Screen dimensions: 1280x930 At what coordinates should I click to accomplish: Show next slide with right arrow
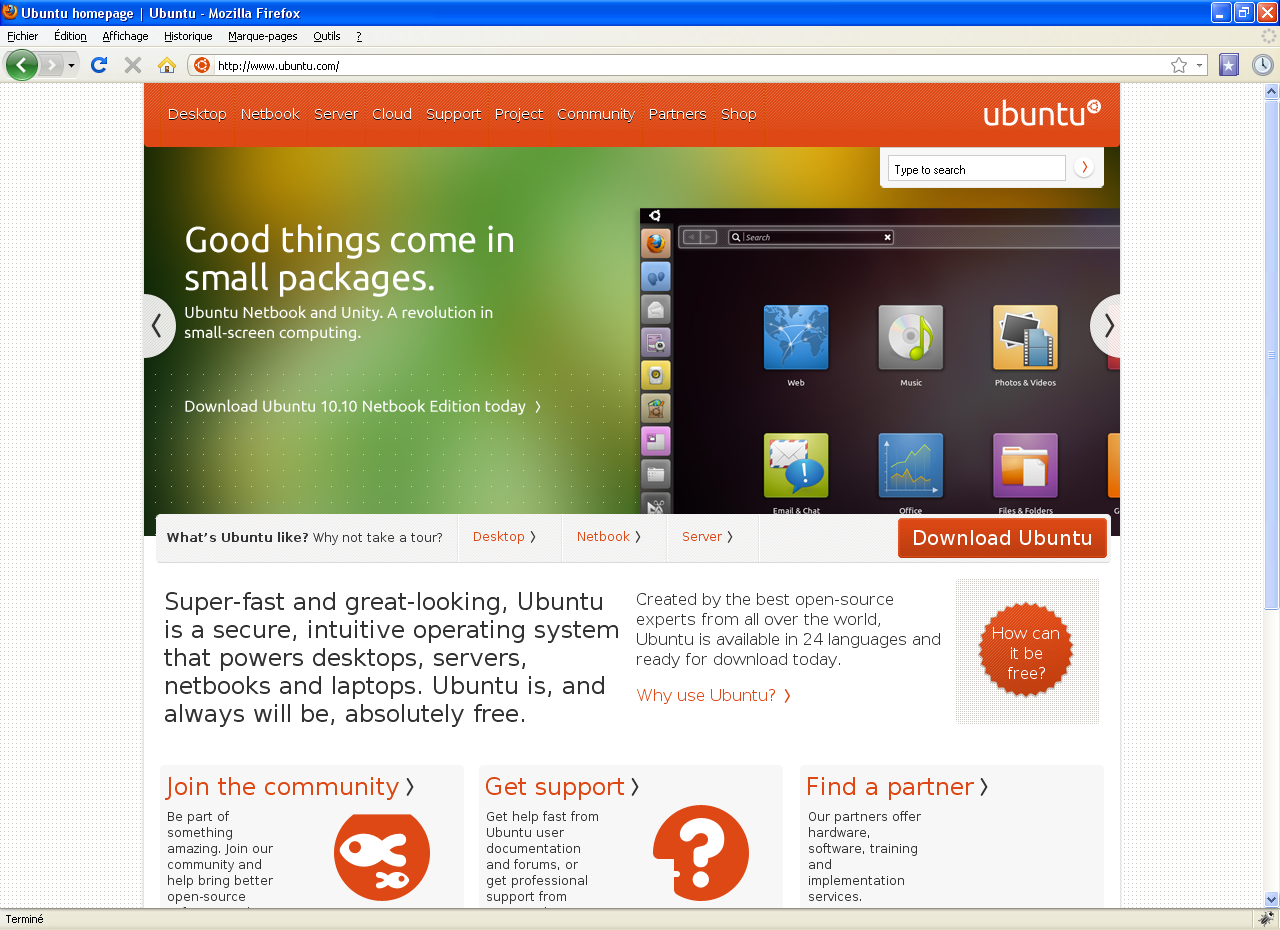click(1107, 326)
